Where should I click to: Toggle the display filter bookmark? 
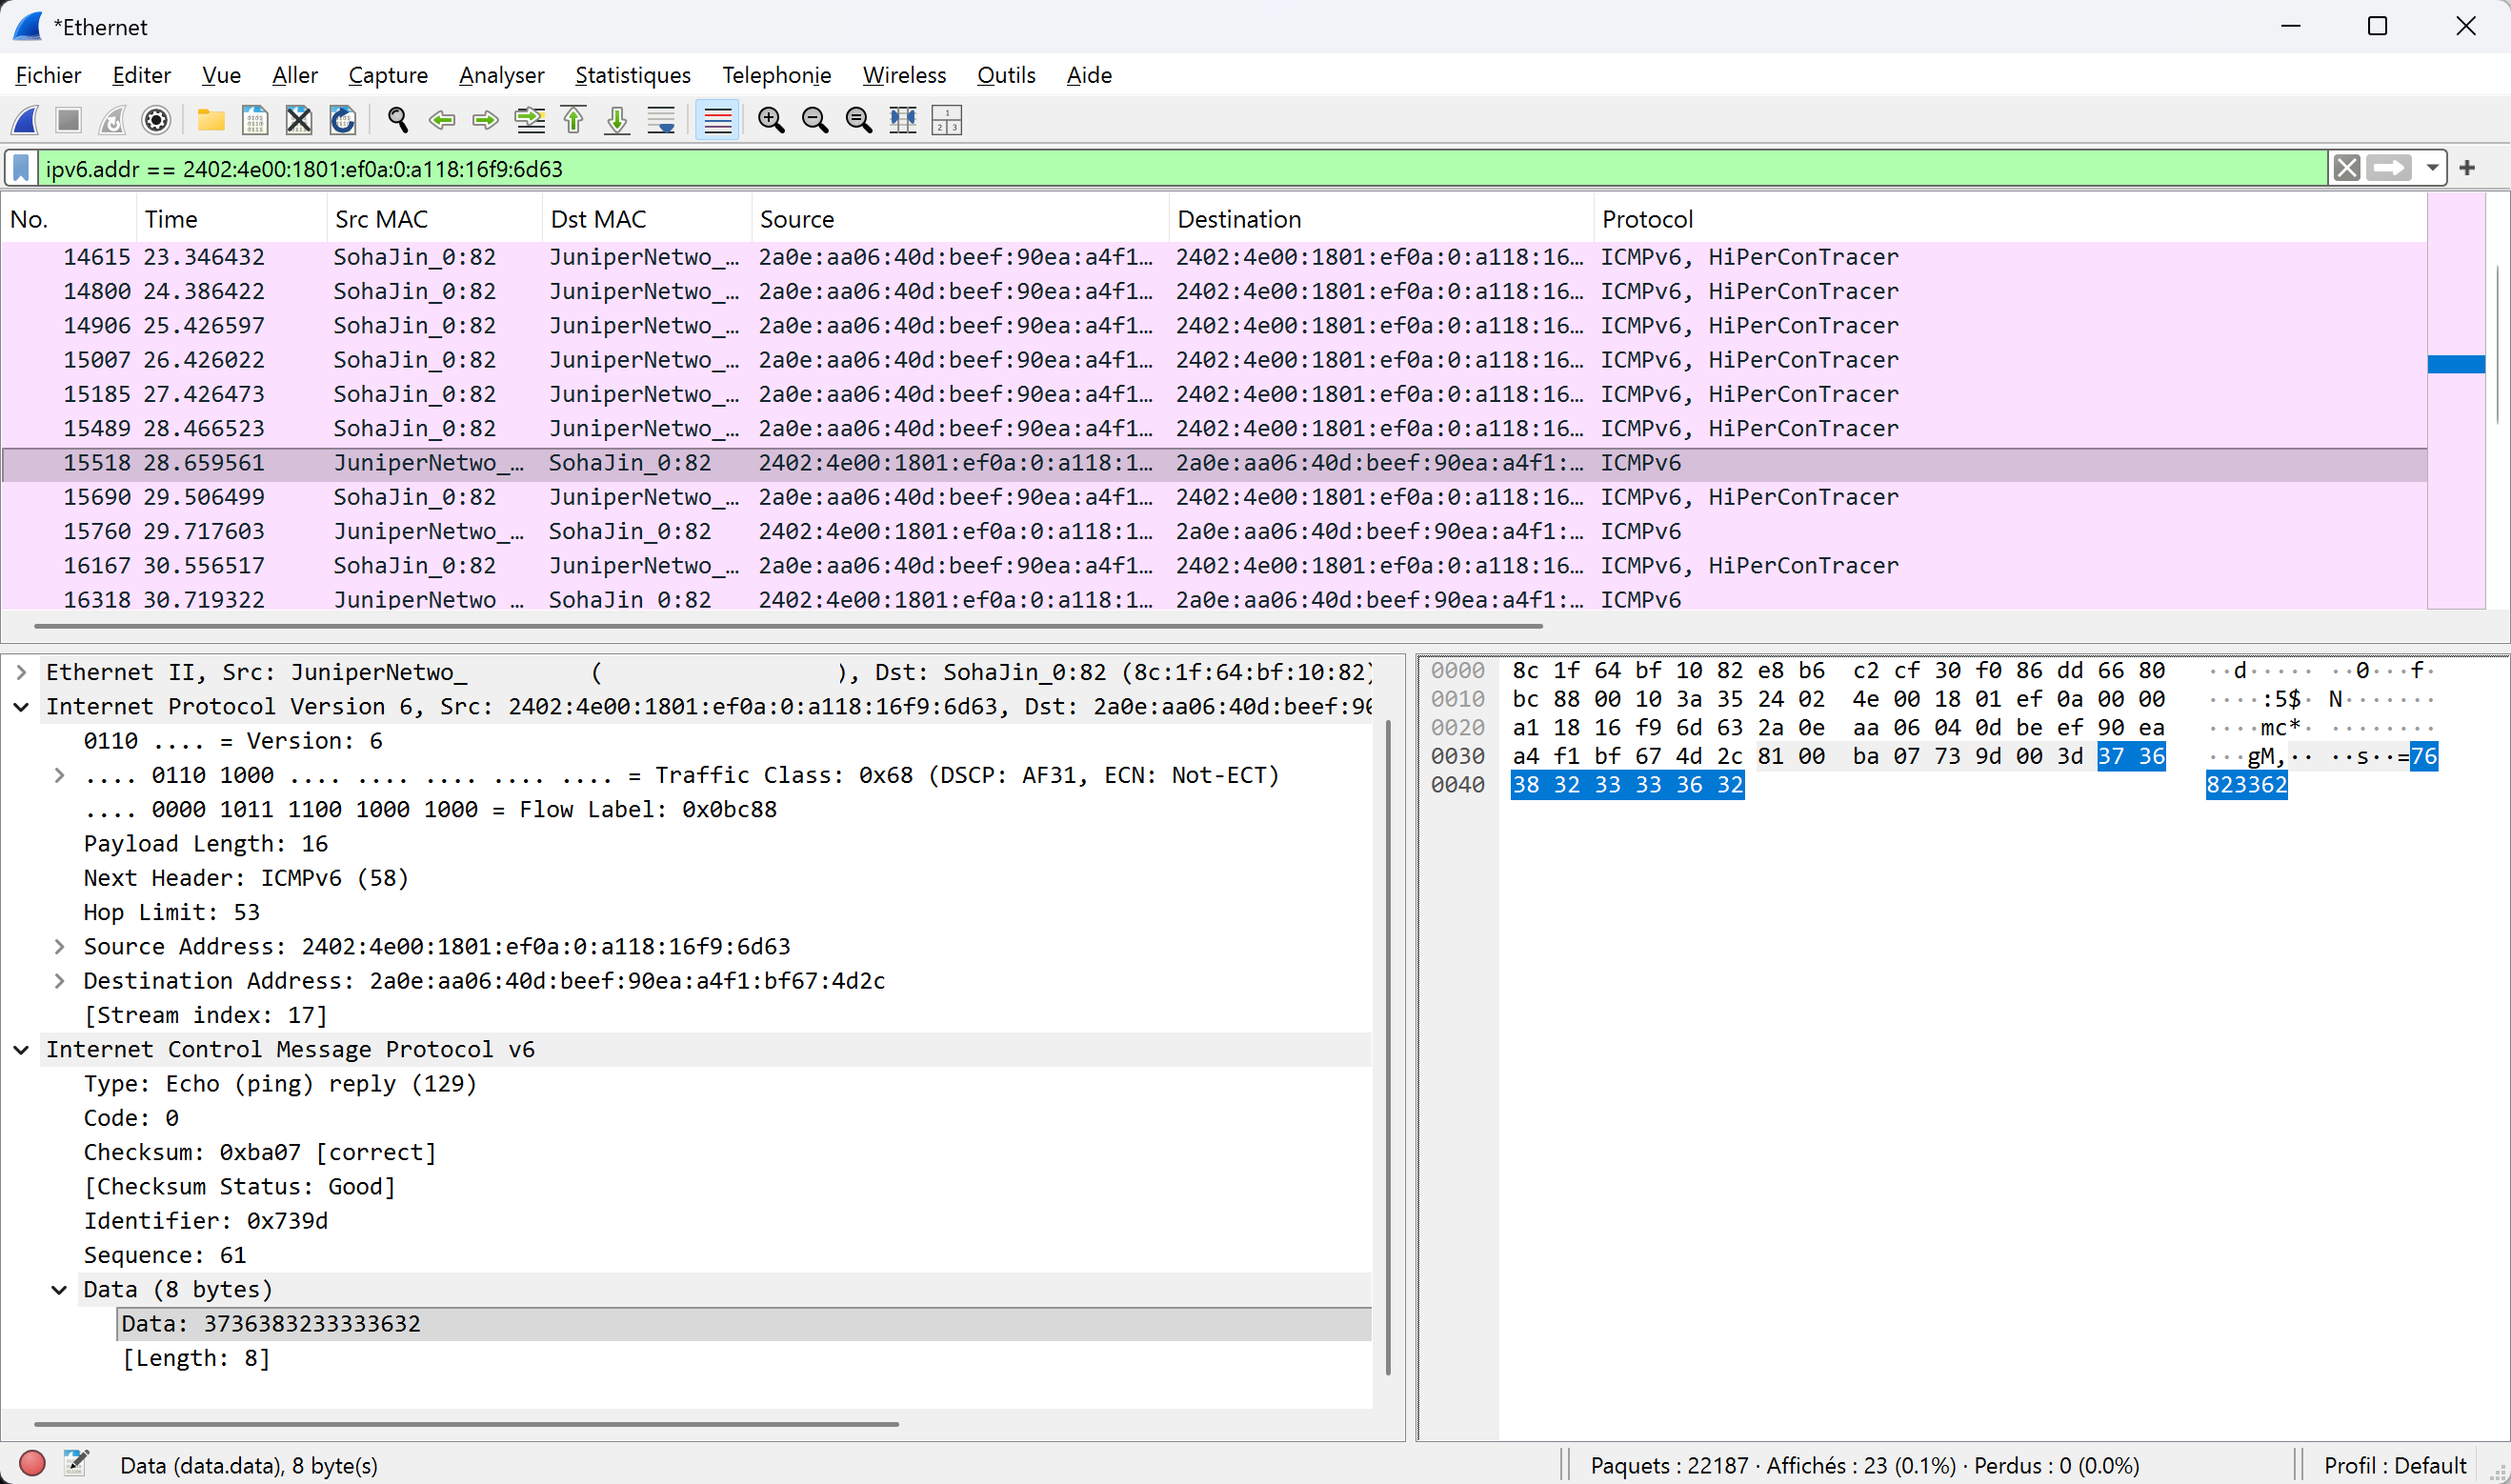[20, 168]
